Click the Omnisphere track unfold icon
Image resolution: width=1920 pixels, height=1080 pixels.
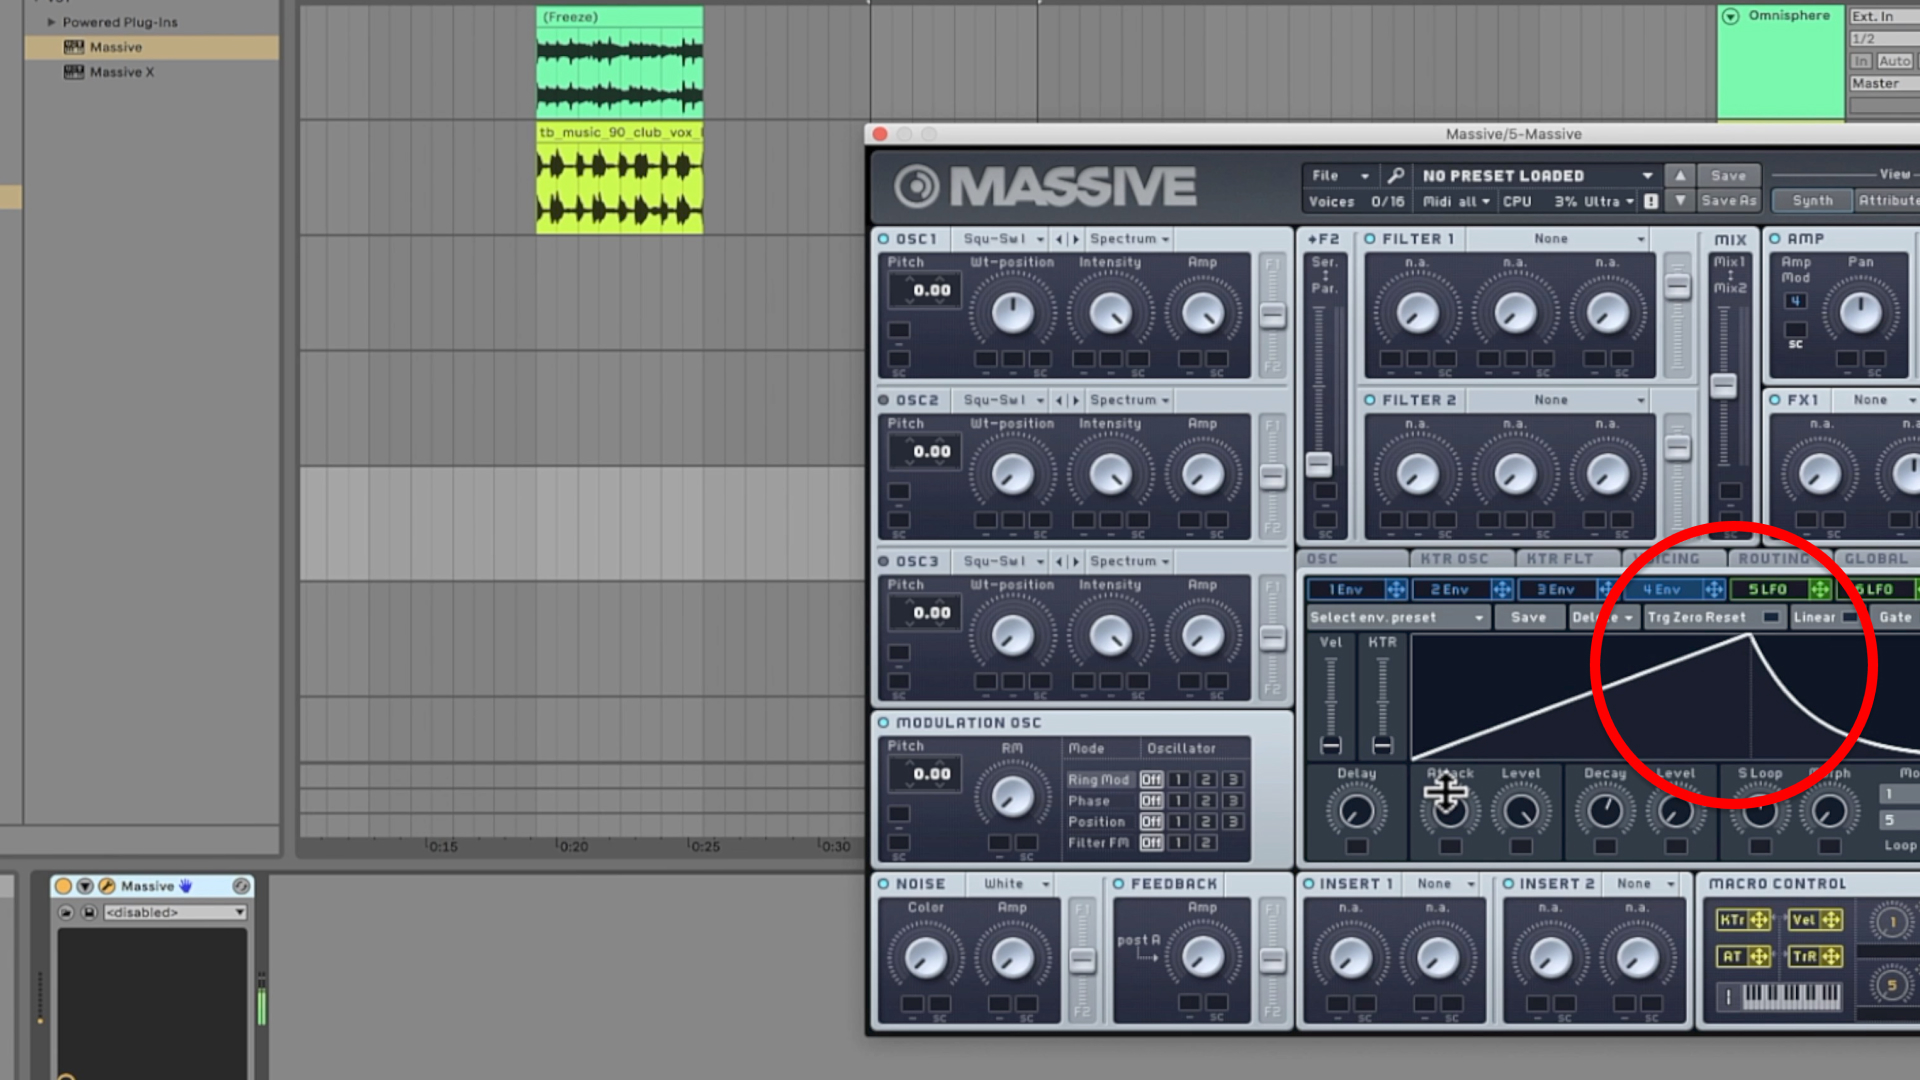1731,16
